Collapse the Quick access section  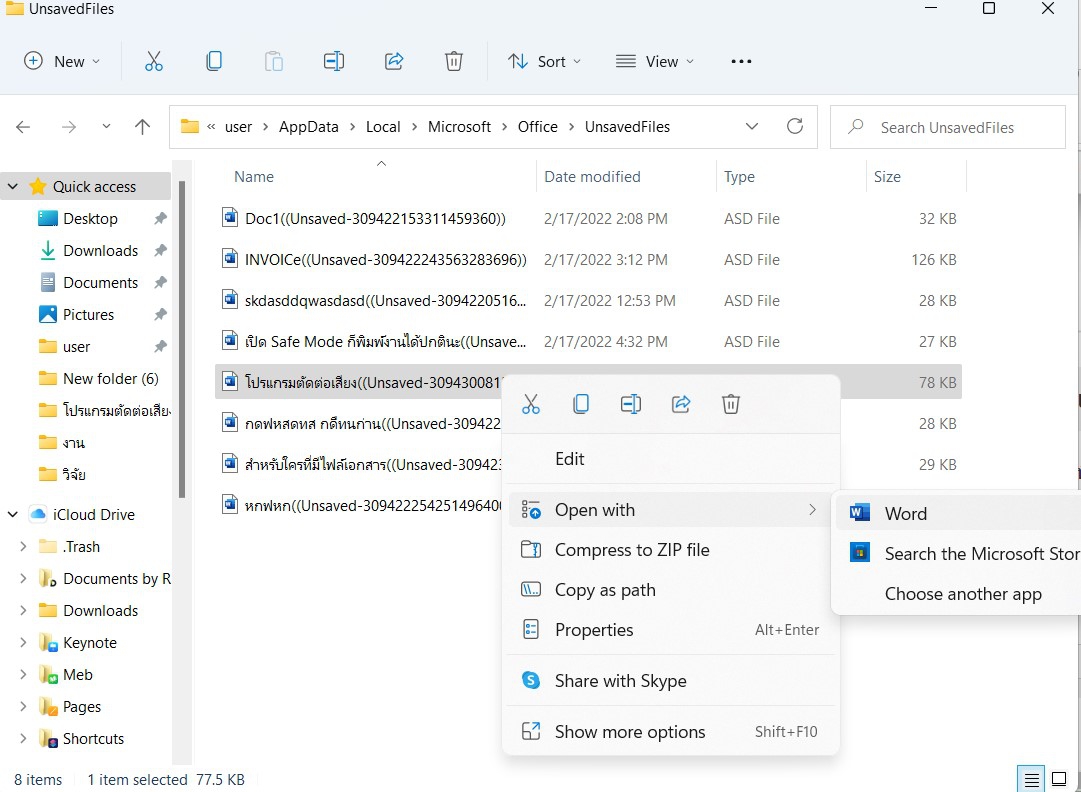[13, 186]
